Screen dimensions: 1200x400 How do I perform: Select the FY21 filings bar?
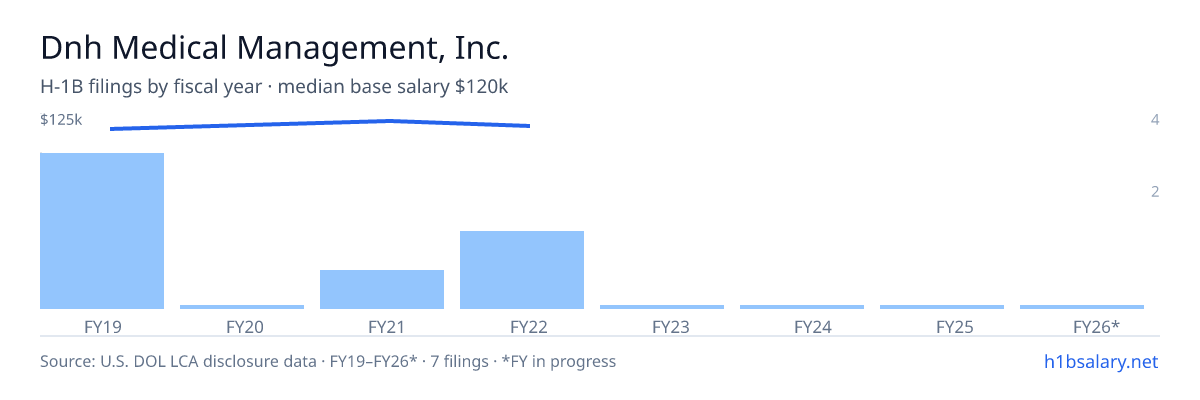pos(382,289)
